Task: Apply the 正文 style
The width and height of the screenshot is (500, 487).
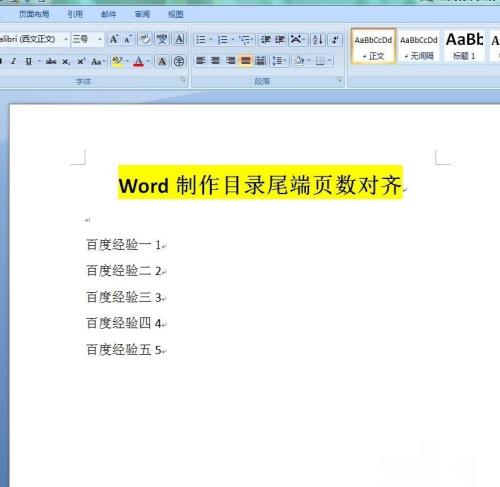Action: click(373, 46)
